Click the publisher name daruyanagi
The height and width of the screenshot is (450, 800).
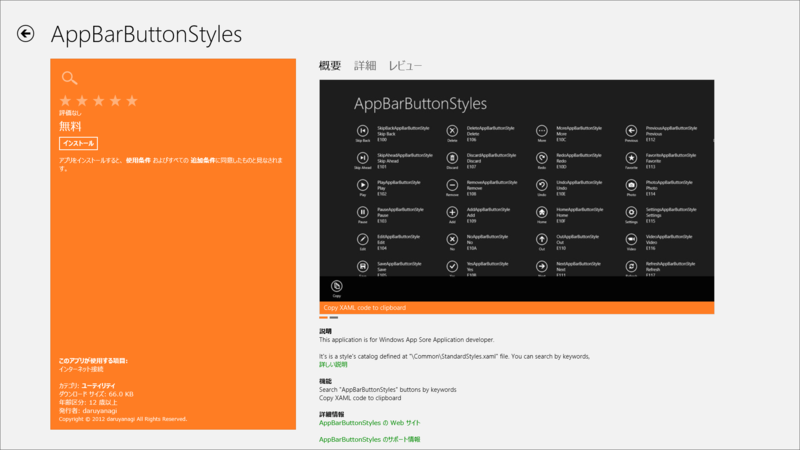pyautogui.click(x=99, y=411)
